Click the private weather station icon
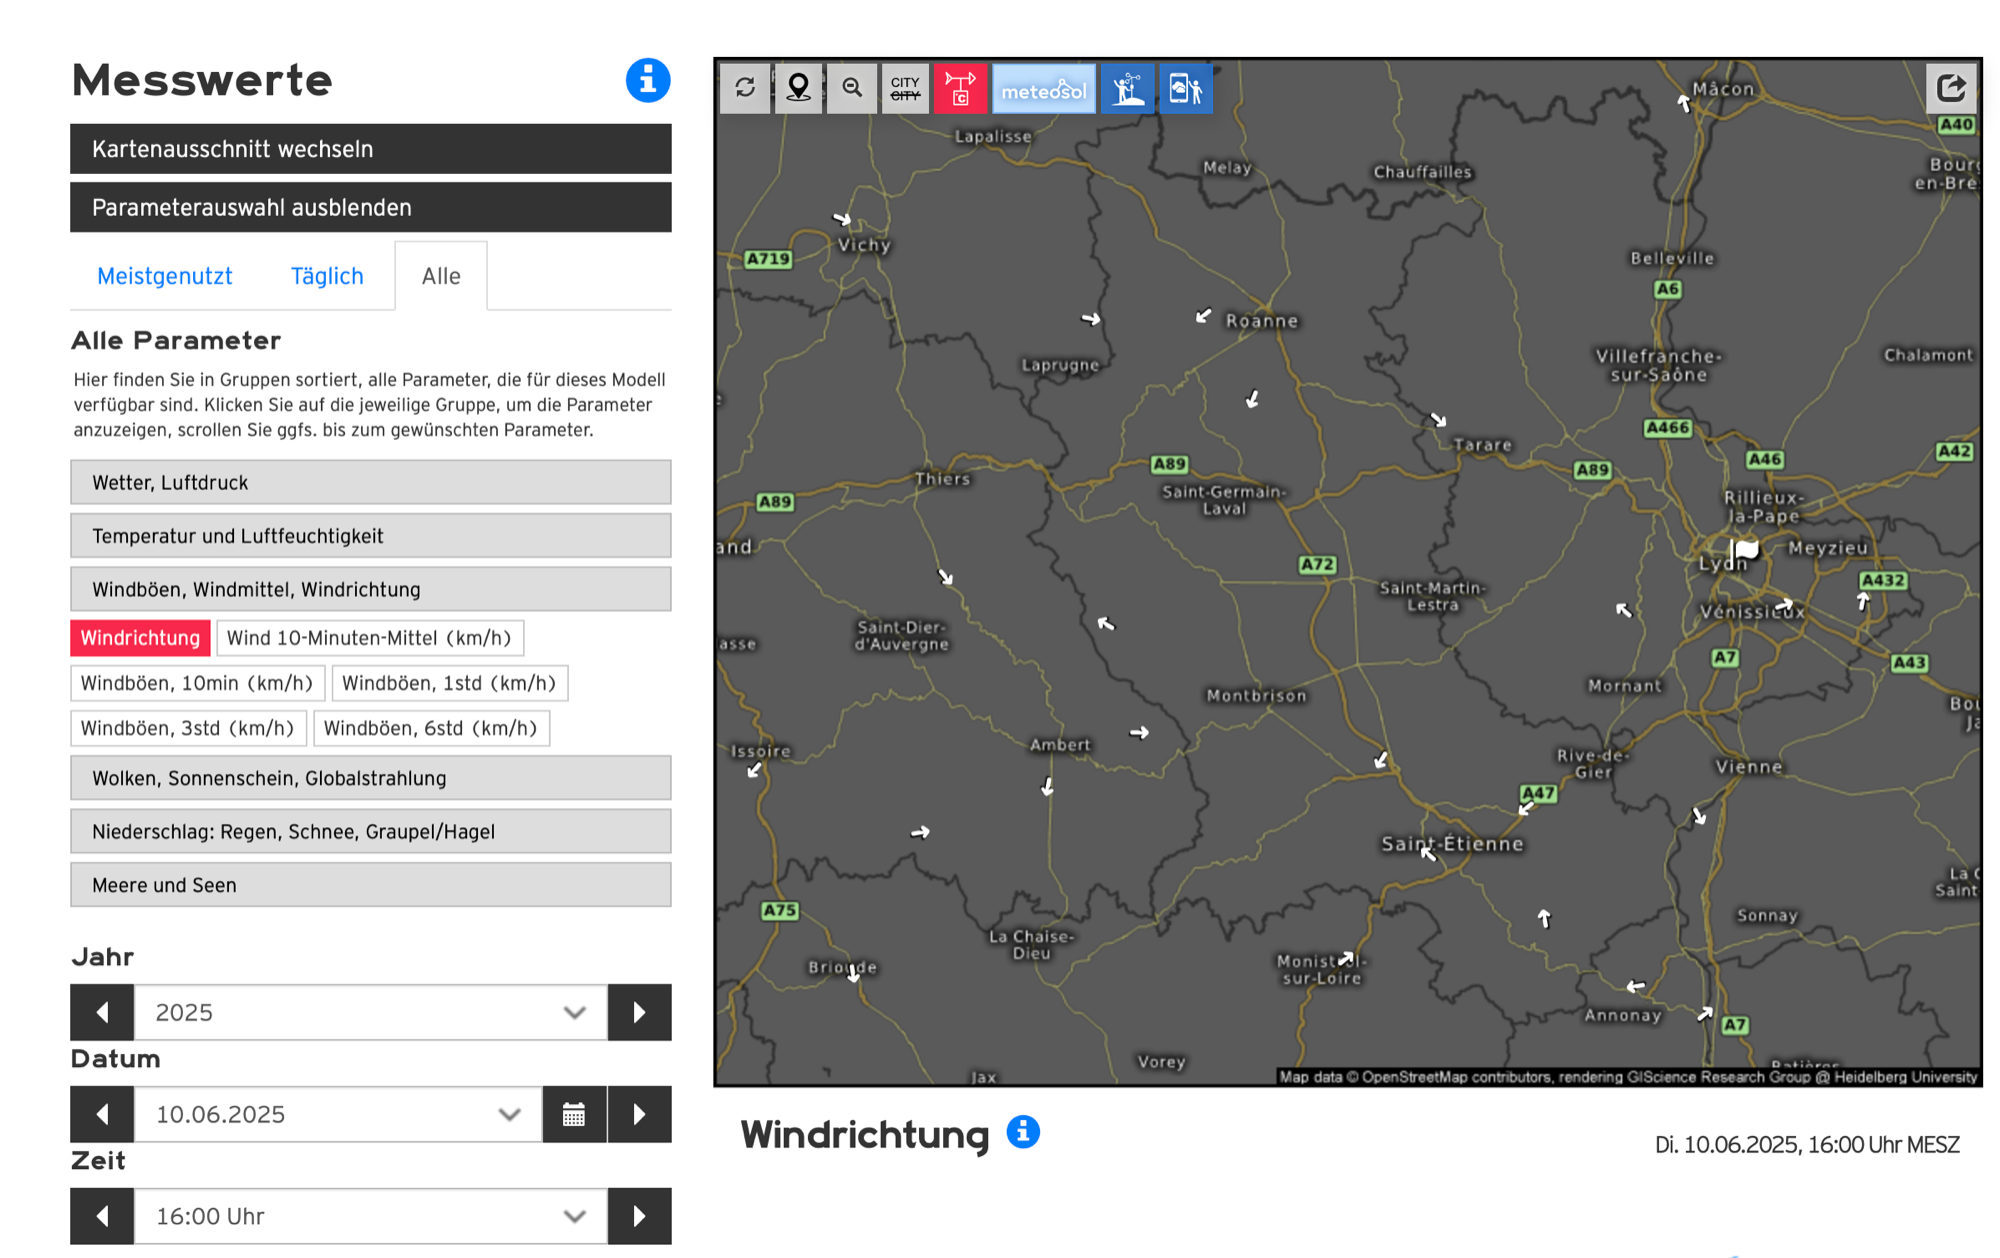This screenshot has width=2000, height=1258. [1128, 89]
